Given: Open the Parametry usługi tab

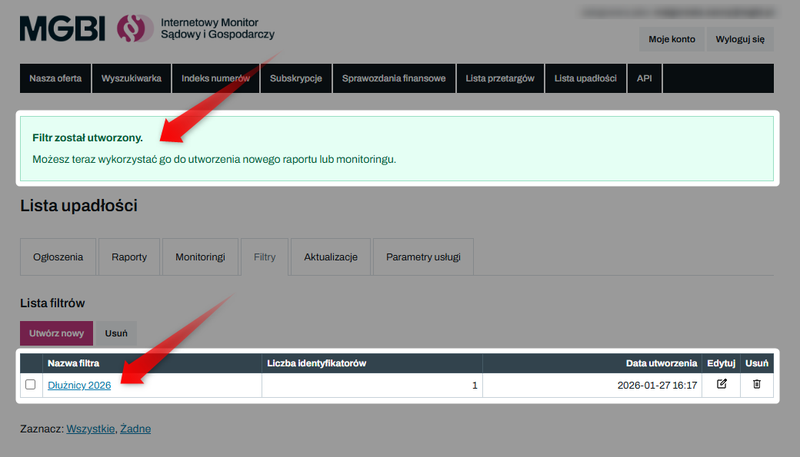Looking at the screenshot, I should coord(423,257).
